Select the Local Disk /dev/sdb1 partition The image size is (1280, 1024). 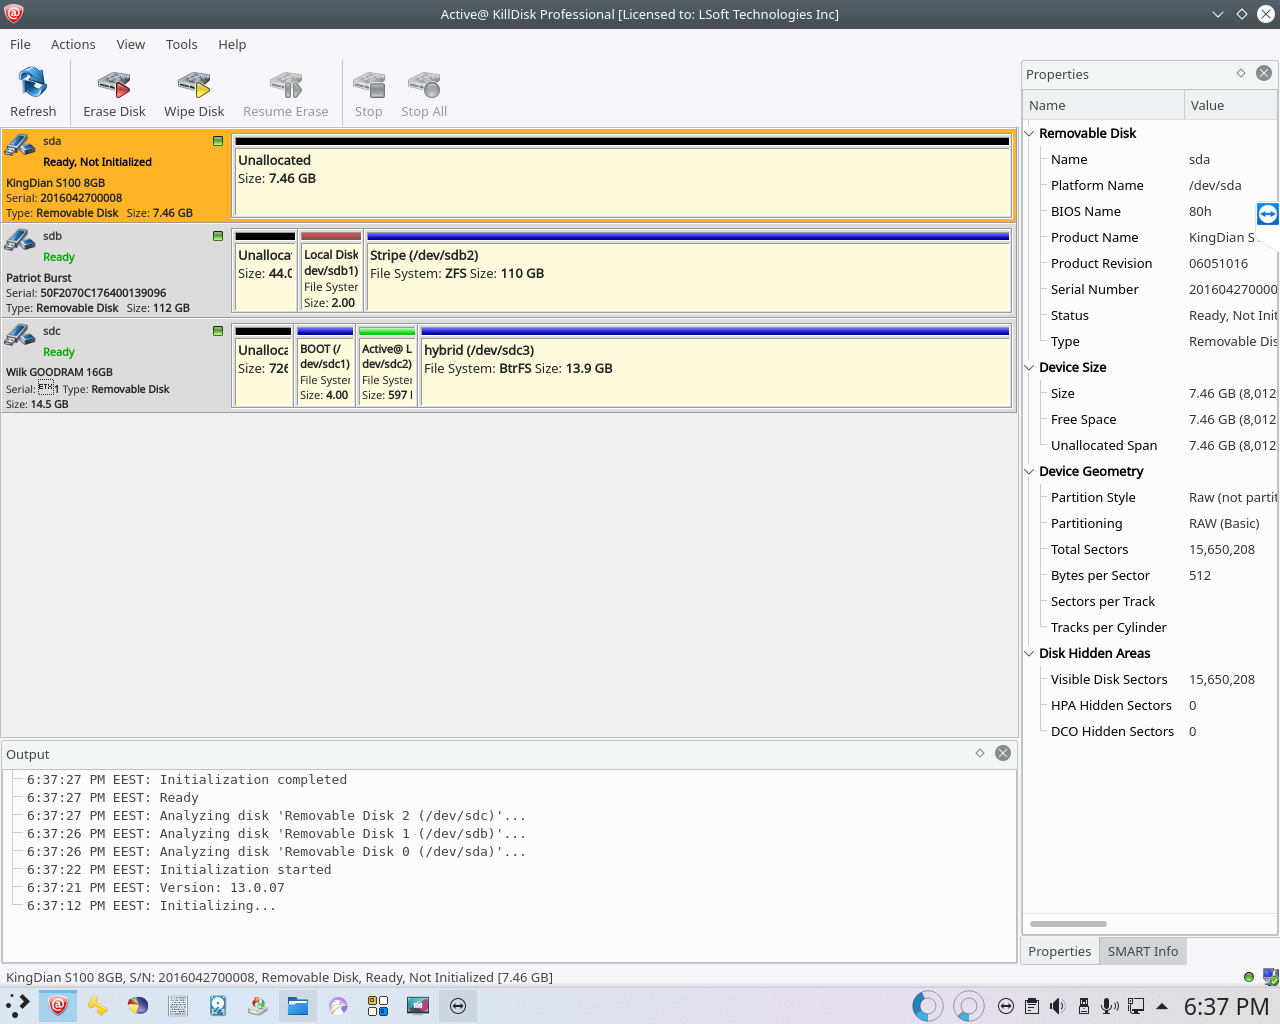[331, 271]
